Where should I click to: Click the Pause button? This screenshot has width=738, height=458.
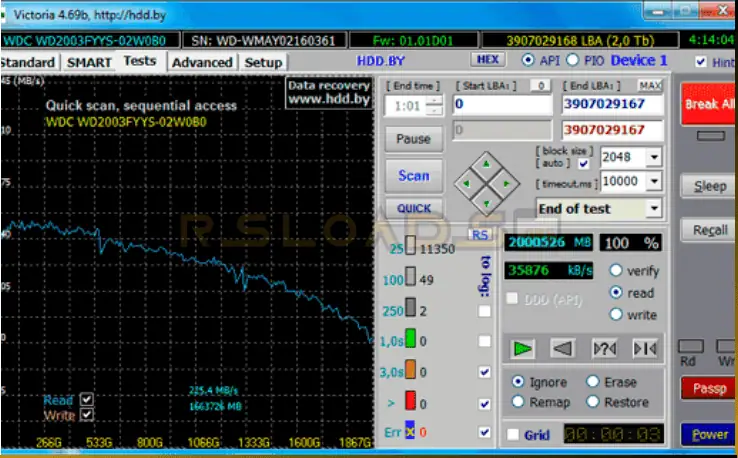pyautogui.click(x=413, y=138)
